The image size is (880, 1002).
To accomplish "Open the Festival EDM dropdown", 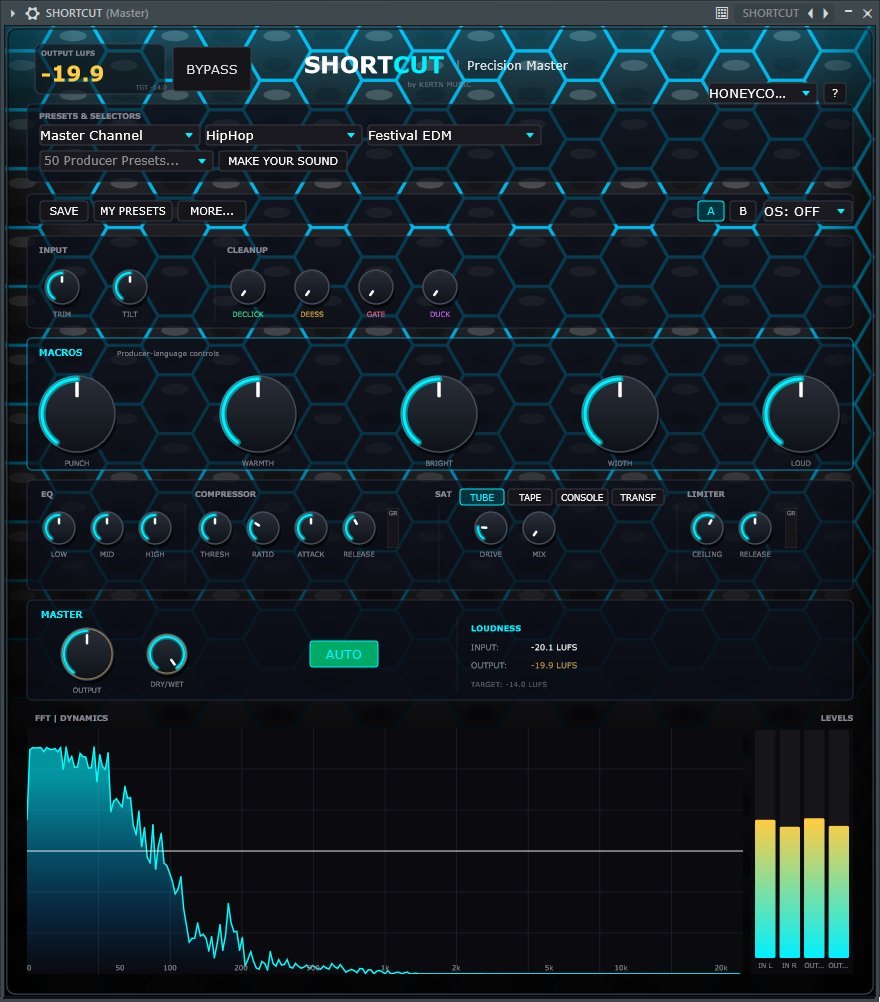I will (x=453, y=135).
